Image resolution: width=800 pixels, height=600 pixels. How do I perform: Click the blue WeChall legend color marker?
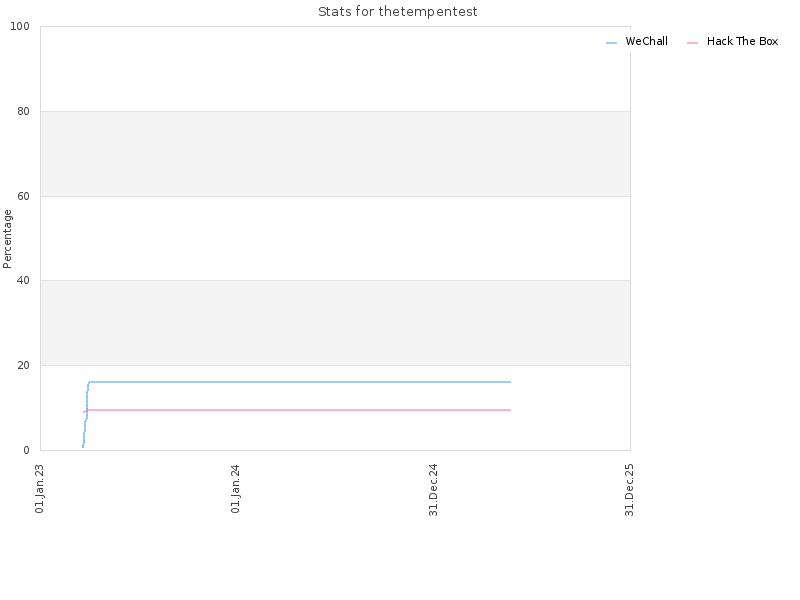(x=611, y=43)
